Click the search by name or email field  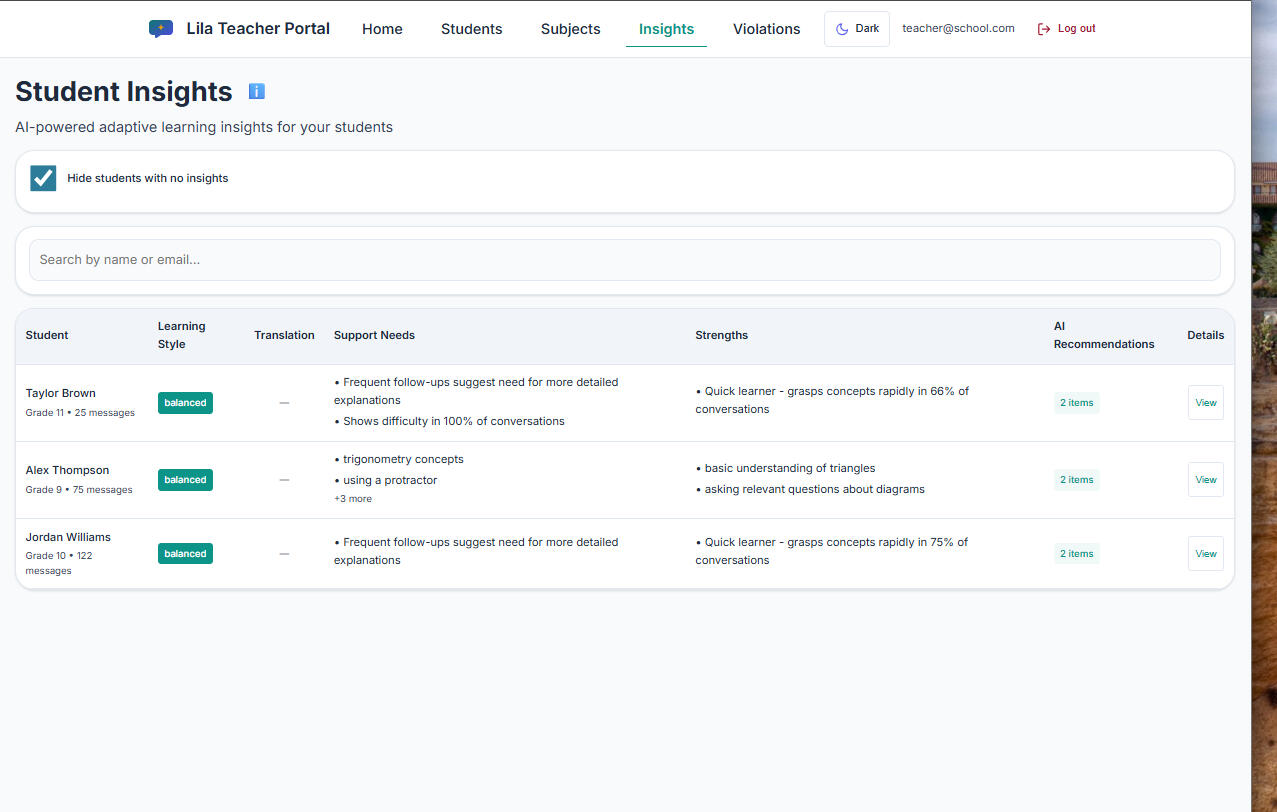coord(624,260)
